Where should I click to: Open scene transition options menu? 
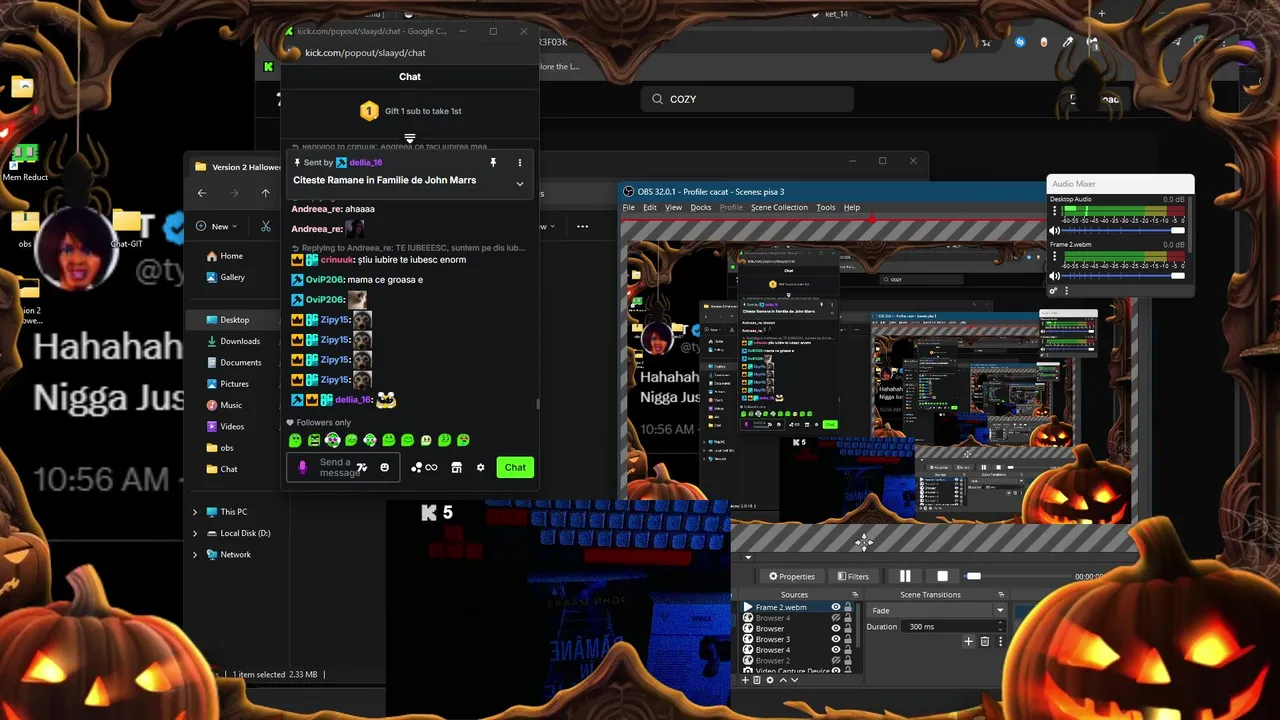[1001, 641]
